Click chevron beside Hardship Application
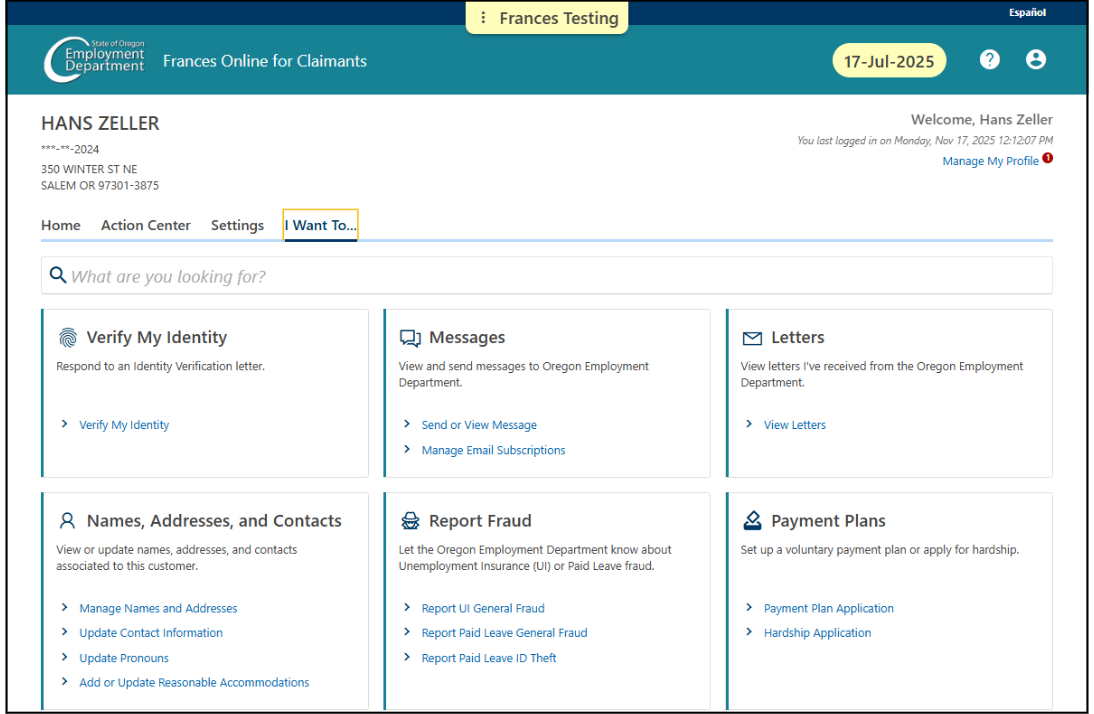Image resolution: width=1094 pixels, height=714 pixels. pyautogui.click(x=749, y=632)
